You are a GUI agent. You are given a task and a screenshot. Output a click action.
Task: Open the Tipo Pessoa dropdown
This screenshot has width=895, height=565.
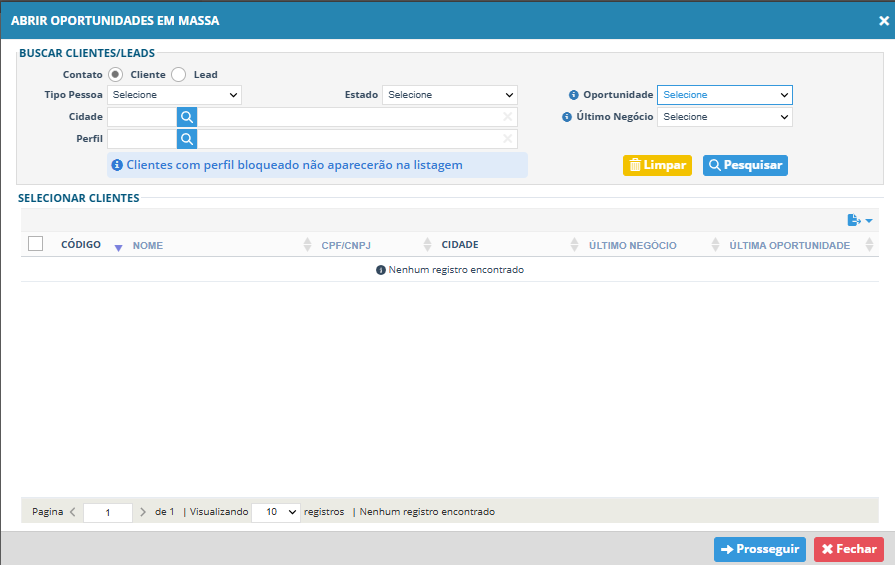tap(175, 95)
